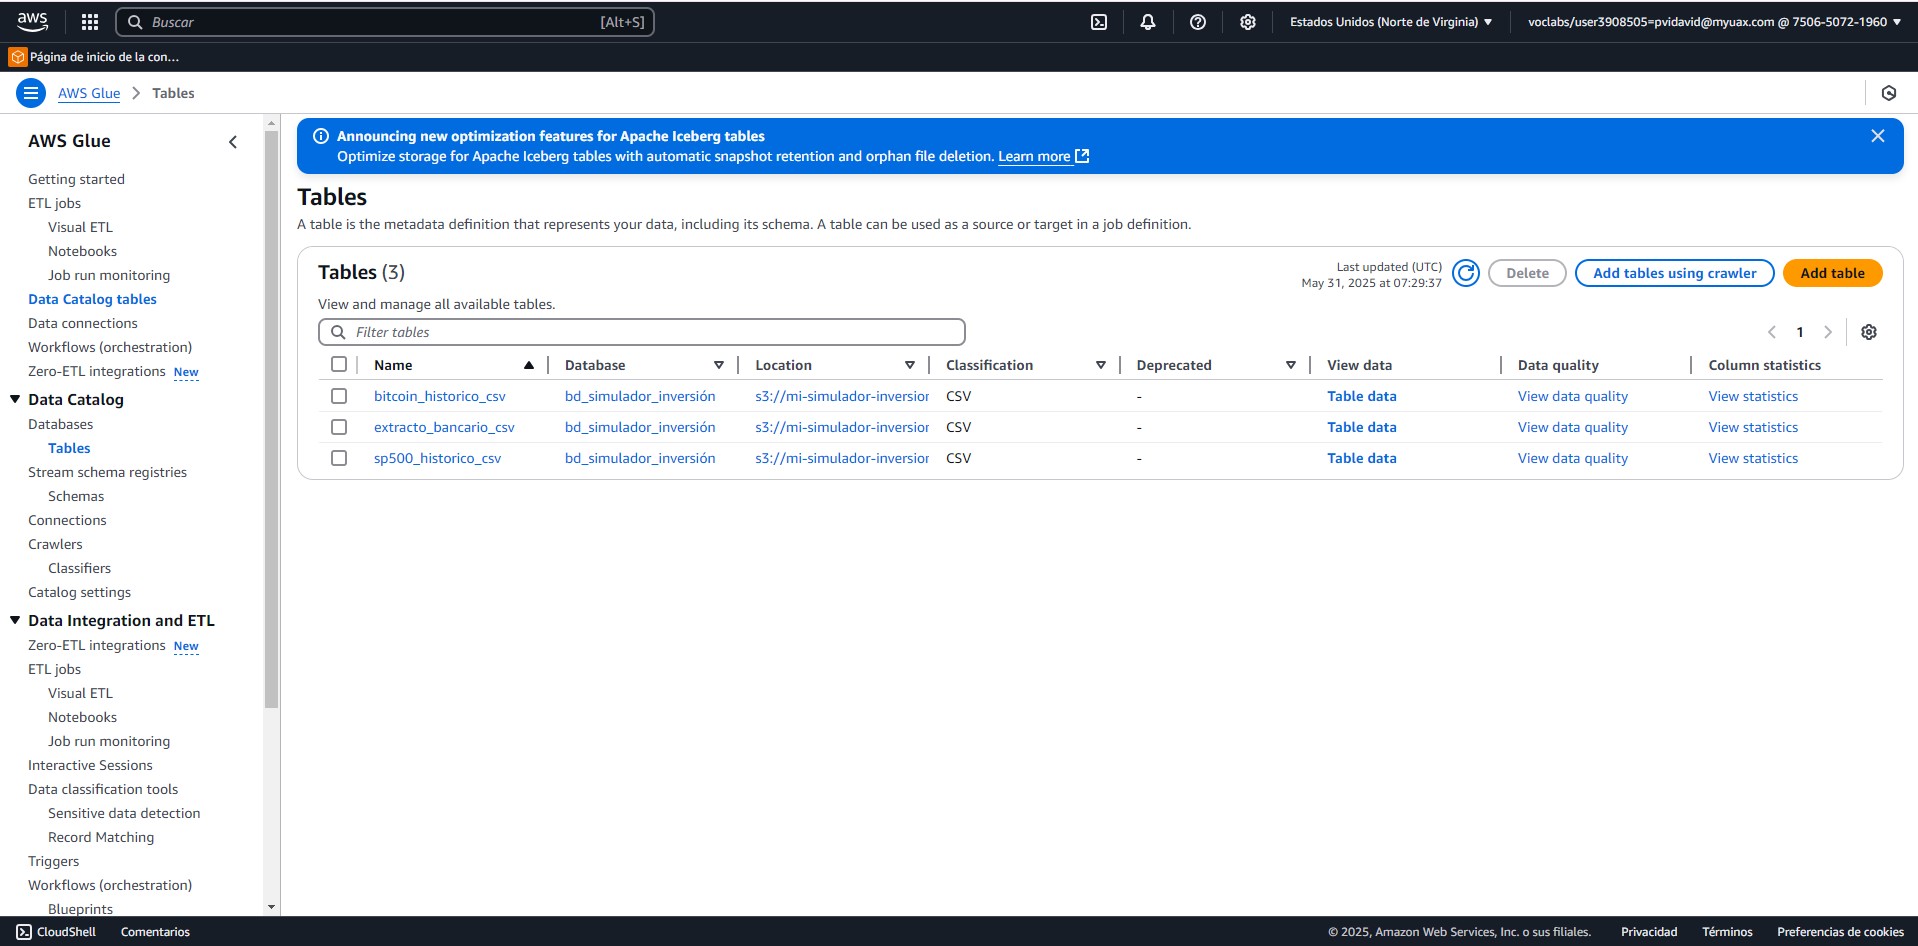This screenshot has height=946, width=1918.
Task: Open database link in sp500_historico_csv row
Action: click(640, 458)
